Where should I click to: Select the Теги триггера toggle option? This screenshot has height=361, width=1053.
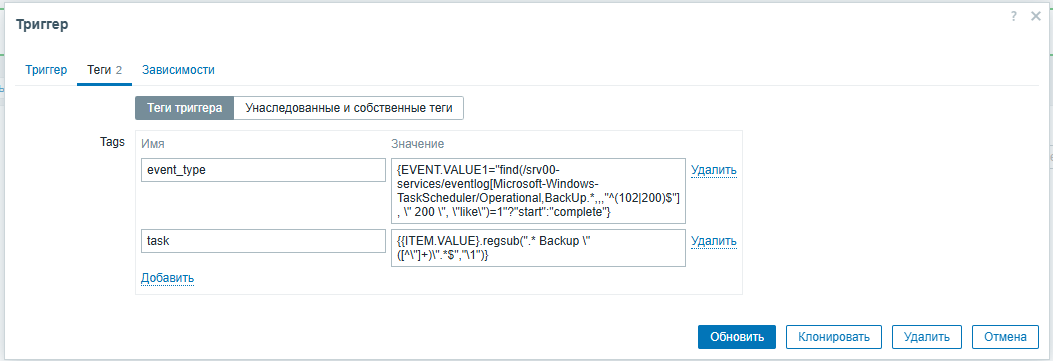[x=185, y=107]
